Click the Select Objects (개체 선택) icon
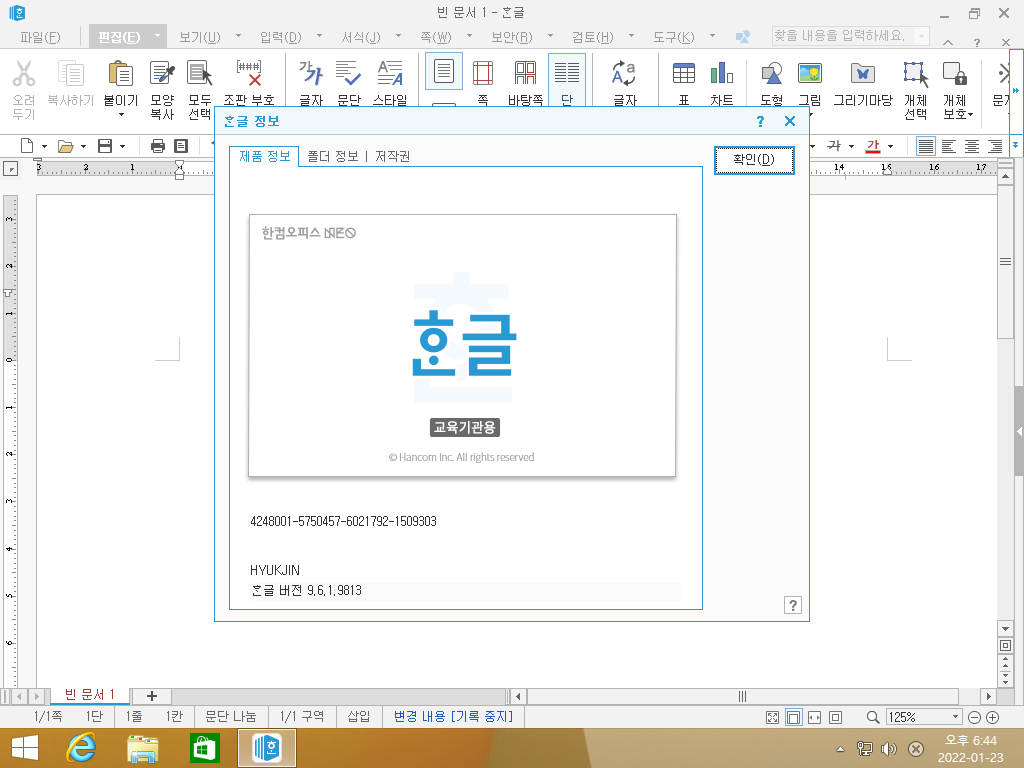 [916, 74]
